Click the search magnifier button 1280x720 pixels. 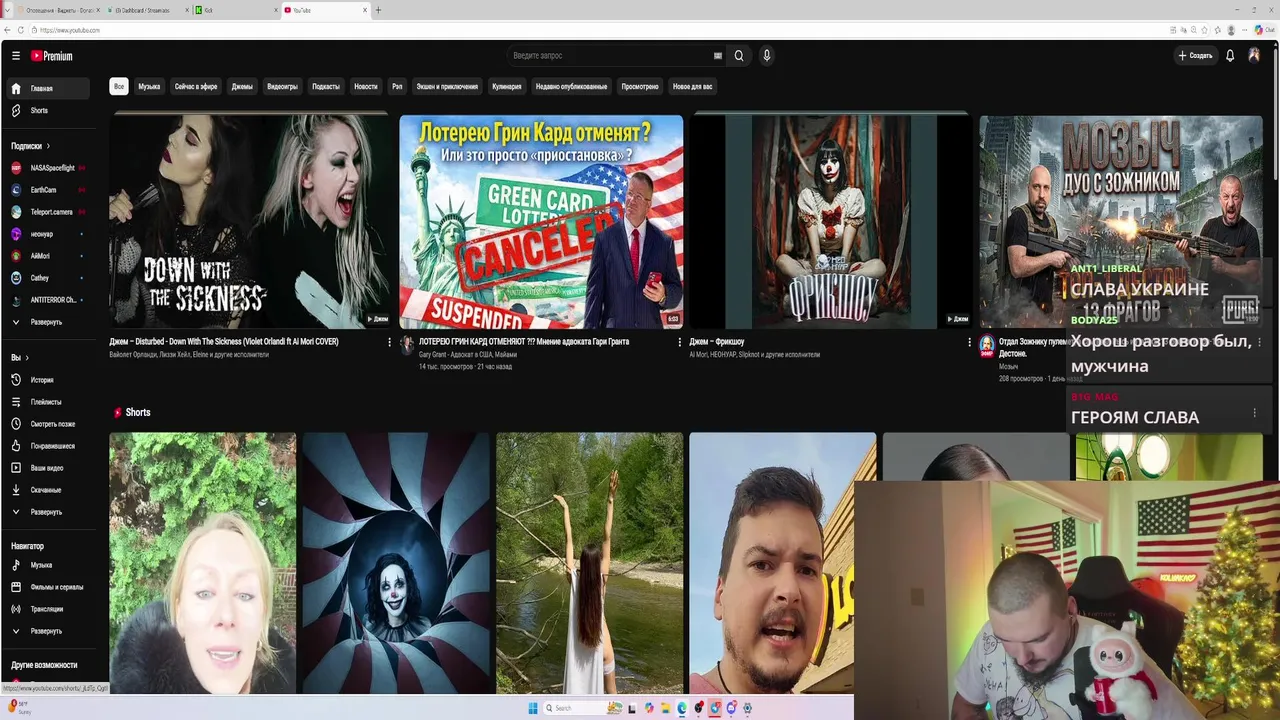coord(739,56)
